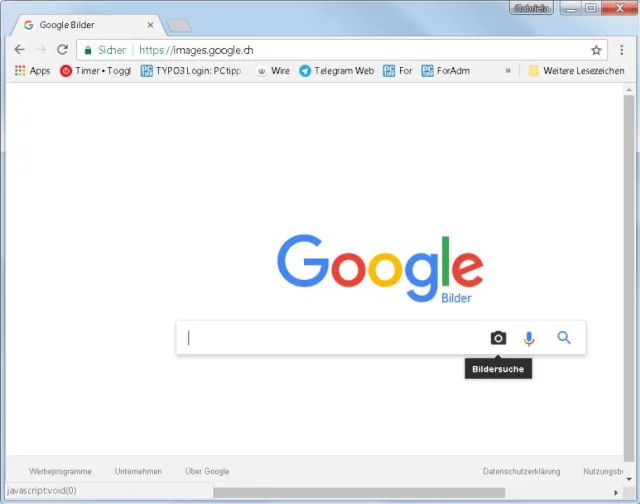Image resolution: width=640 pixels, height=504 pixels.
Task: Open the For bookmark
Action: tap(398, 71)
